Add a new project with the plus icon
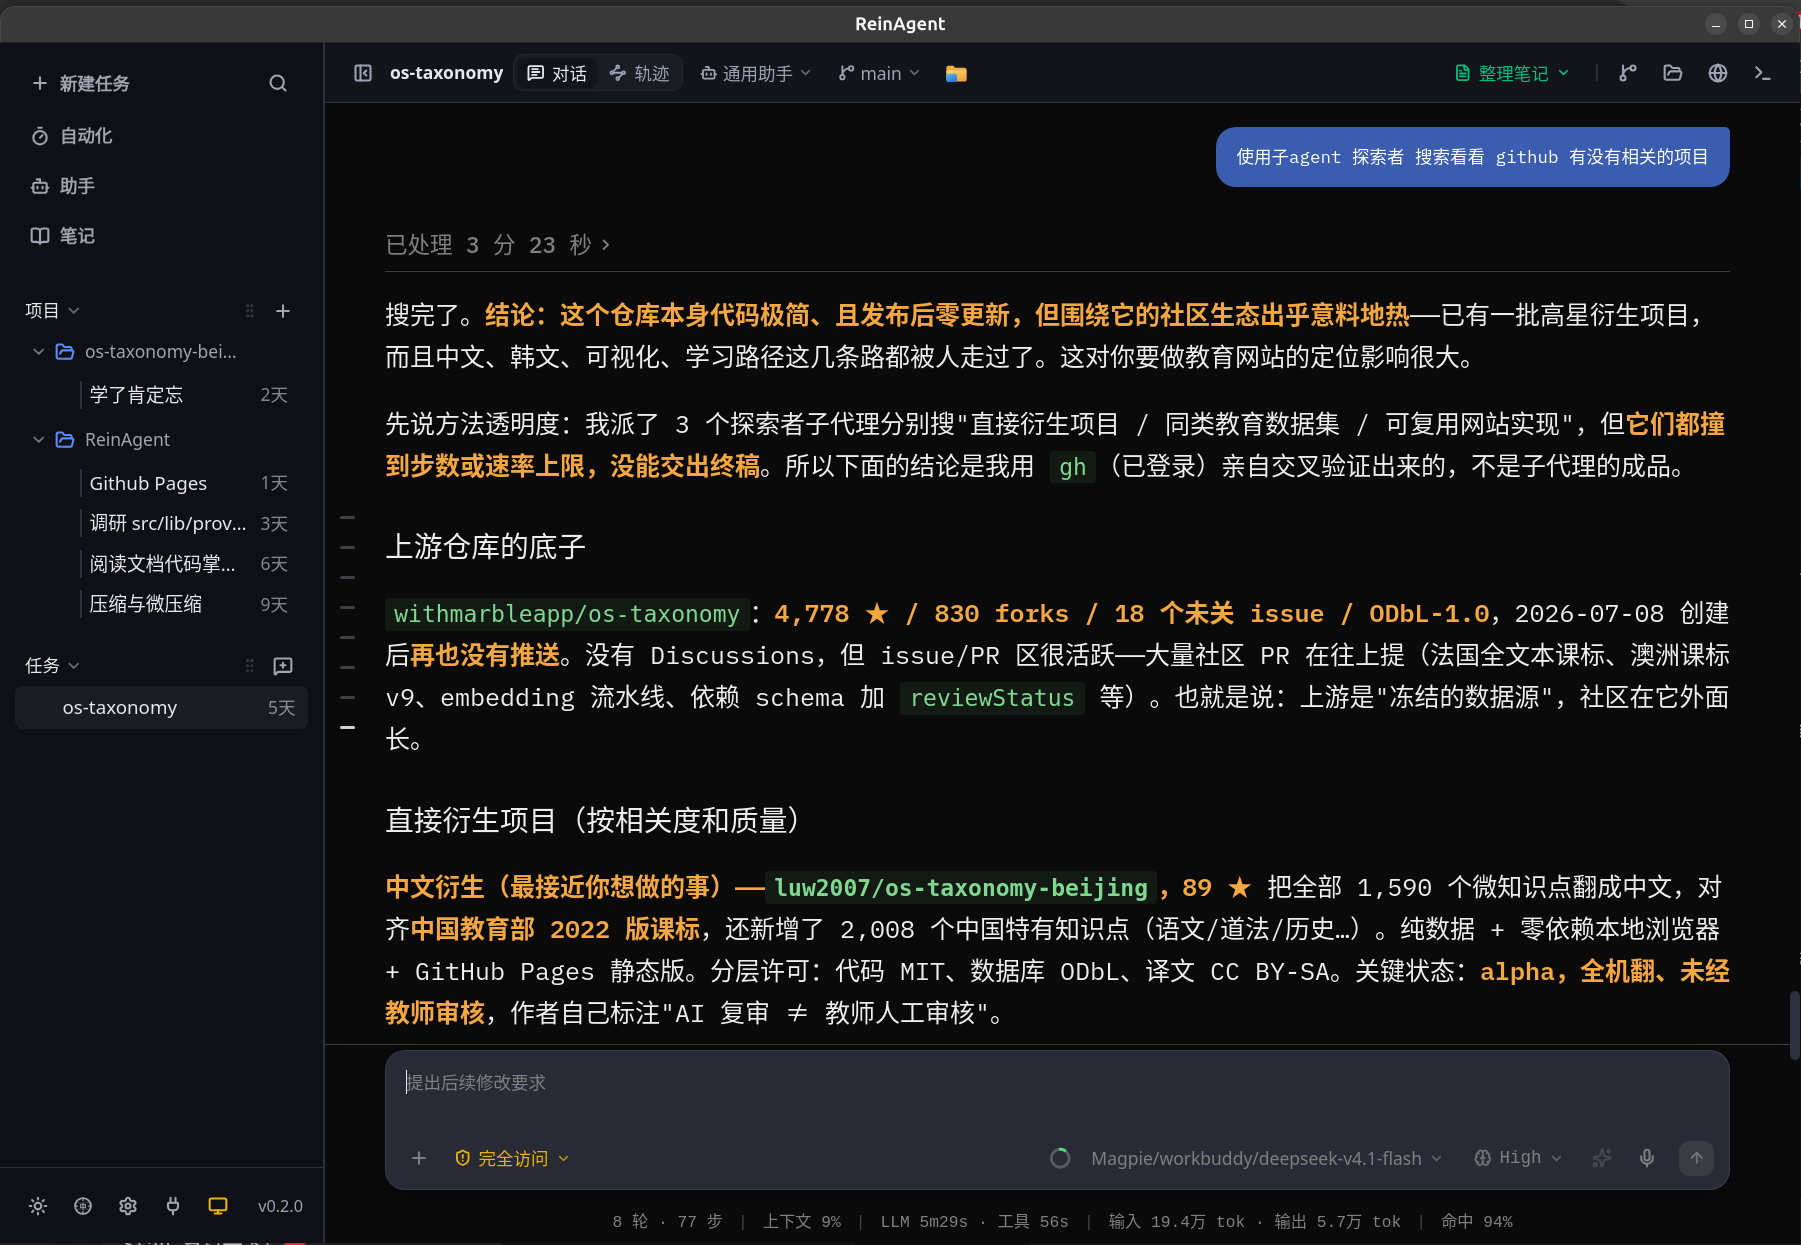Image resolution: width=1801 pixels, height=1245 pixels. coord(283,311)
